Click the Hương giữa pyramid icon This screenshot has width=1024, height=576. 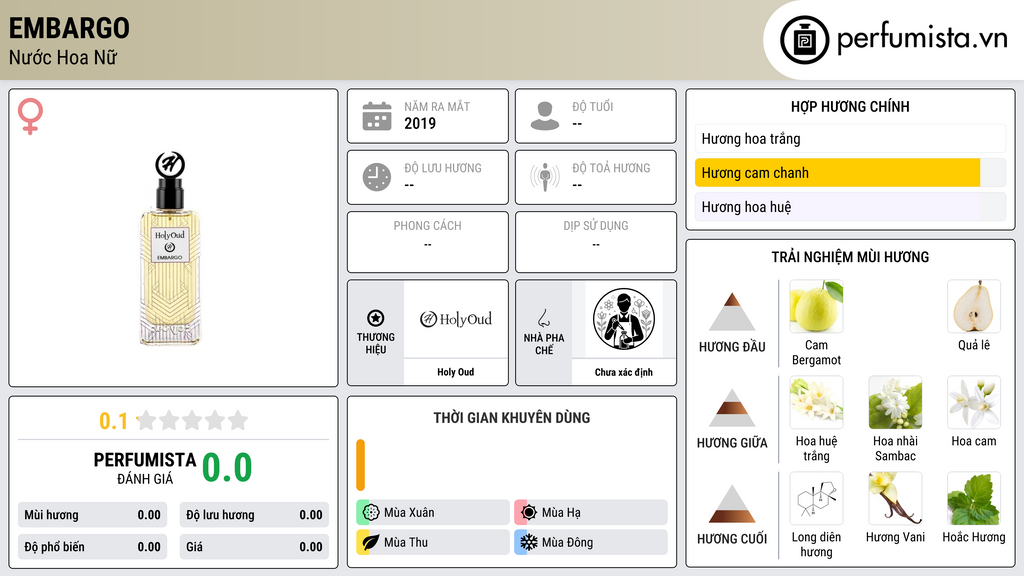[732, 408]
